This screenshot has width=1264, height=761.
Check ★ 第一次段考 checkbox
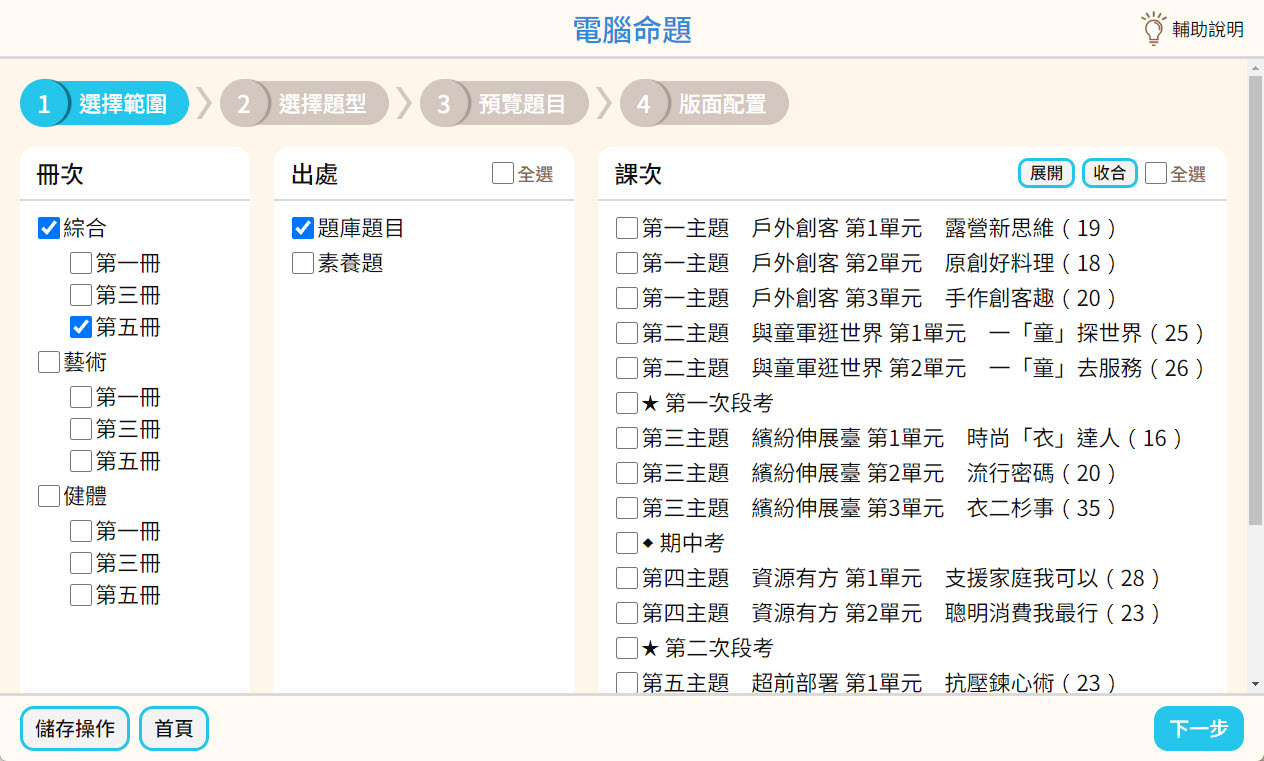pos(627,403)
